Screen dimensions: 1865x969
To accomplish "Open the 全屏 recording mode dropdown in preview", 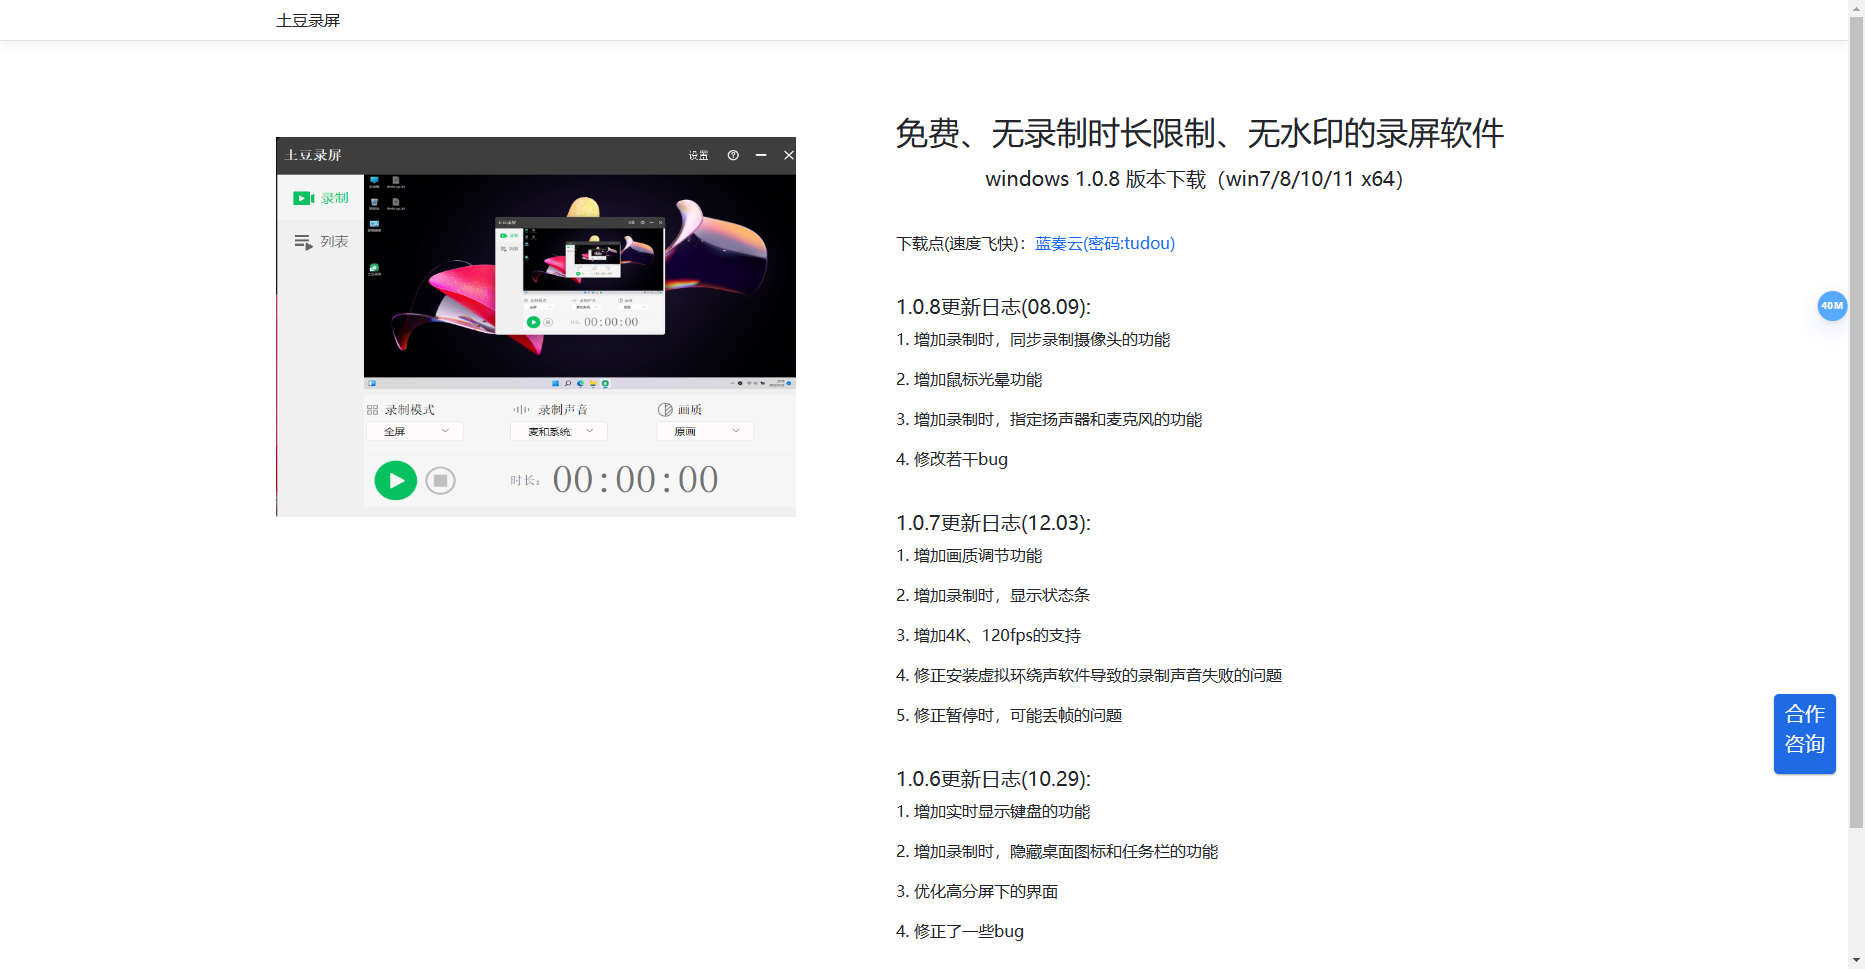I will coord(415,431).
